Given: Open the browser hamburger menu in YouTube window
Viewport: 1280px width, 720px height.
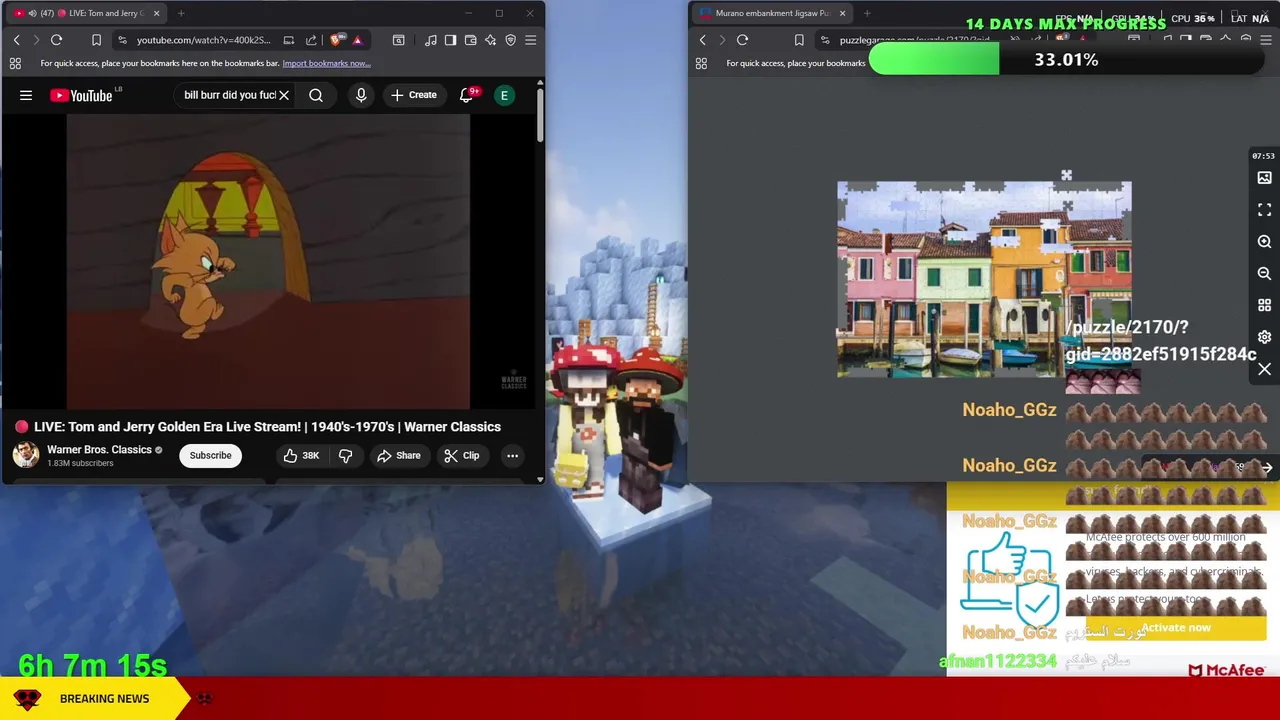Looking at the screenshot, I should point(530,40).
